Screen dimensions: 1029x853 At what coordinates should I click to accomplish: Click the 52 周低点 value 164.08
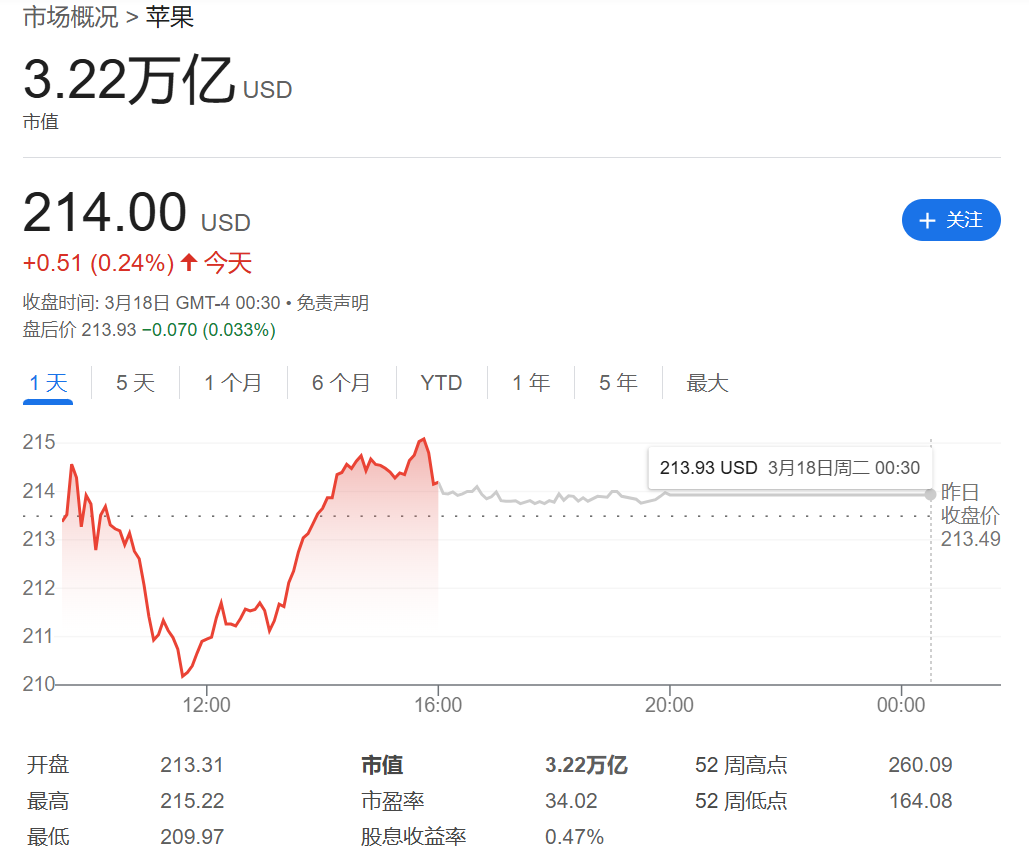point(920,801)
